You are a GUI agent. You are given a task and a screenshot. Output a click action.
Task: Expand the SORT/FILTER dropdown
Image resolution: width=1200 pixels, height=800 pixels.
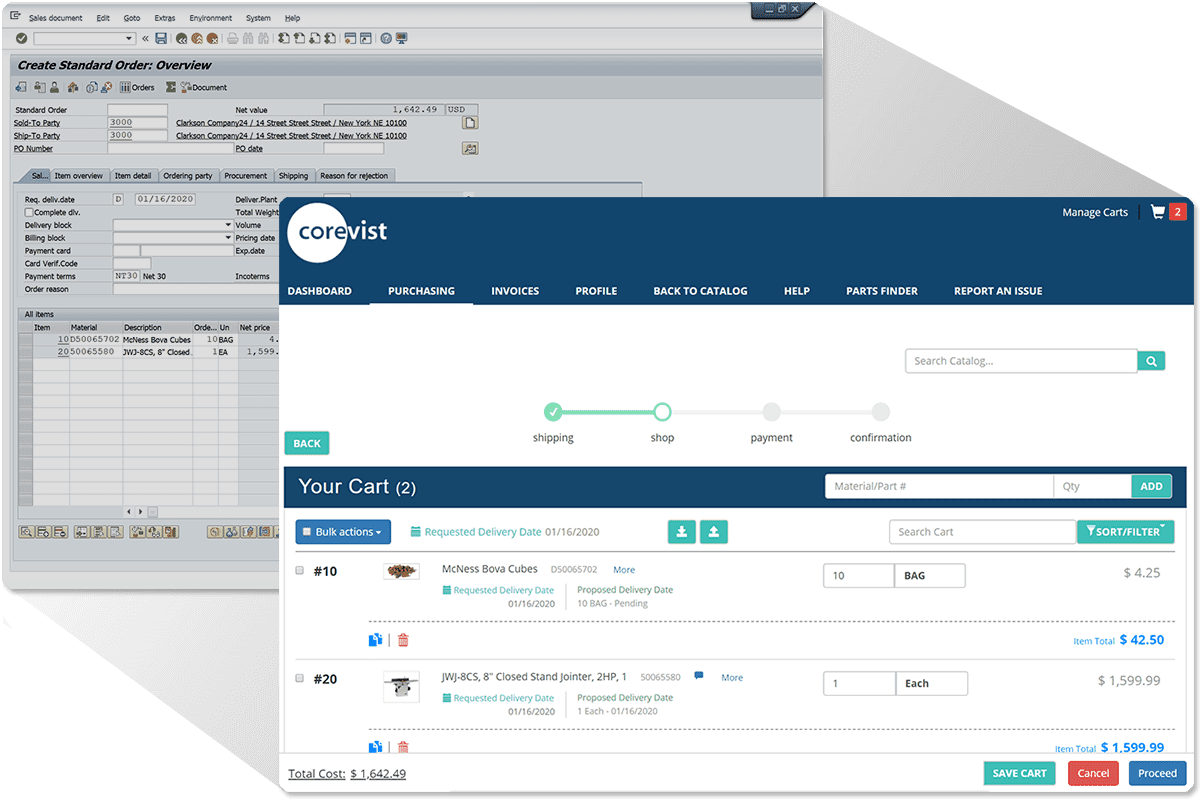[1126, 531]
